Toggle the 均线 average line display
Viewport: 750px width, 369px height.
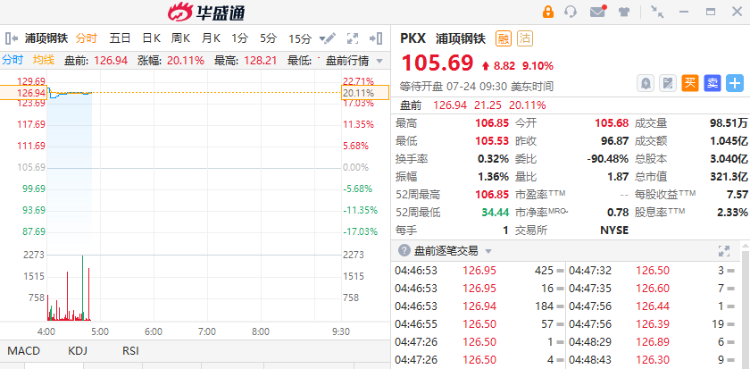[x=44, y=60]
